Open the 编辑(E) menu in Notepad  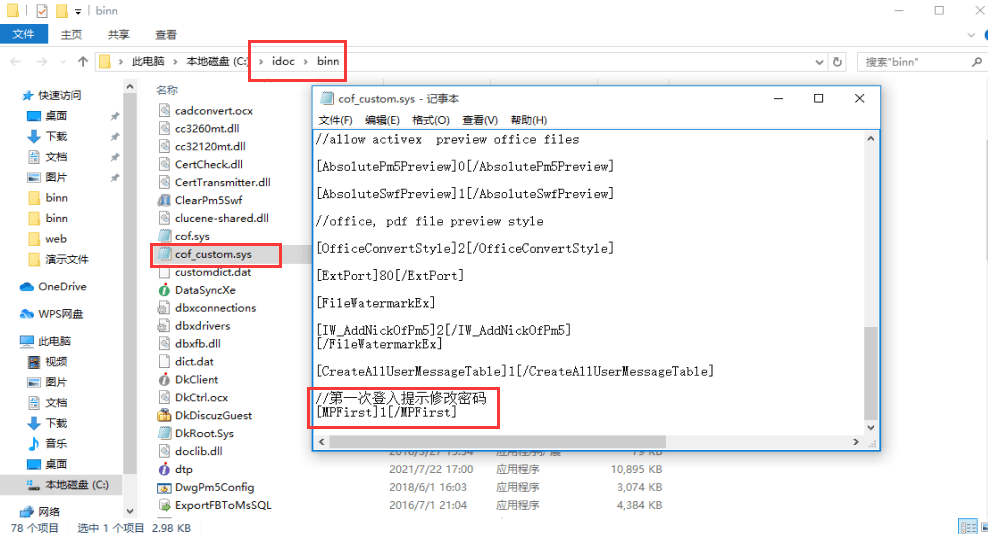click(381, 120)
